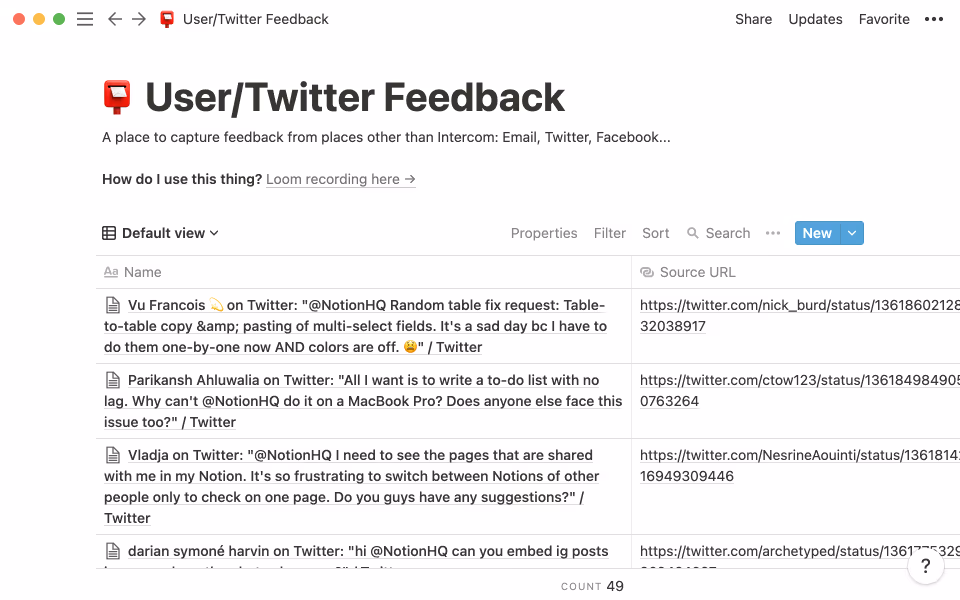This screenshot has height=600, width=960.
Task: Click the page icon beside the Vu Francois entry
Action: (112, 304)
